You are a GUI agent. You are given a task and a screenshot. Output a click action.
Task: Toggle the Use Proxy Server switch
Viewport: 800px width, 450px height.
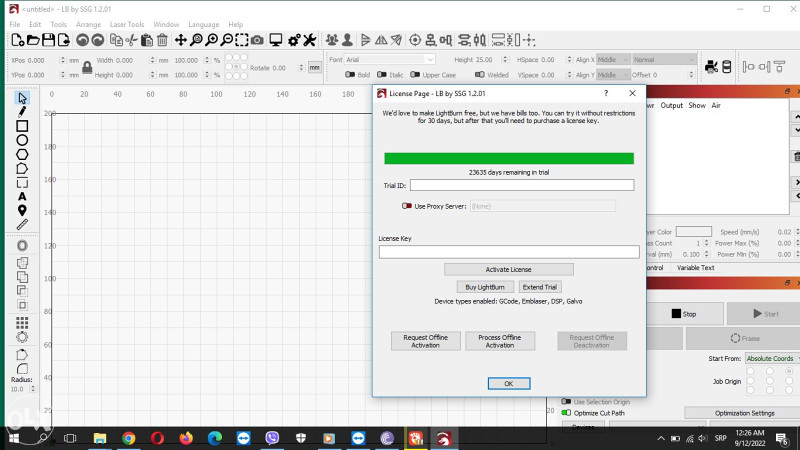click(x=407, y=206)
